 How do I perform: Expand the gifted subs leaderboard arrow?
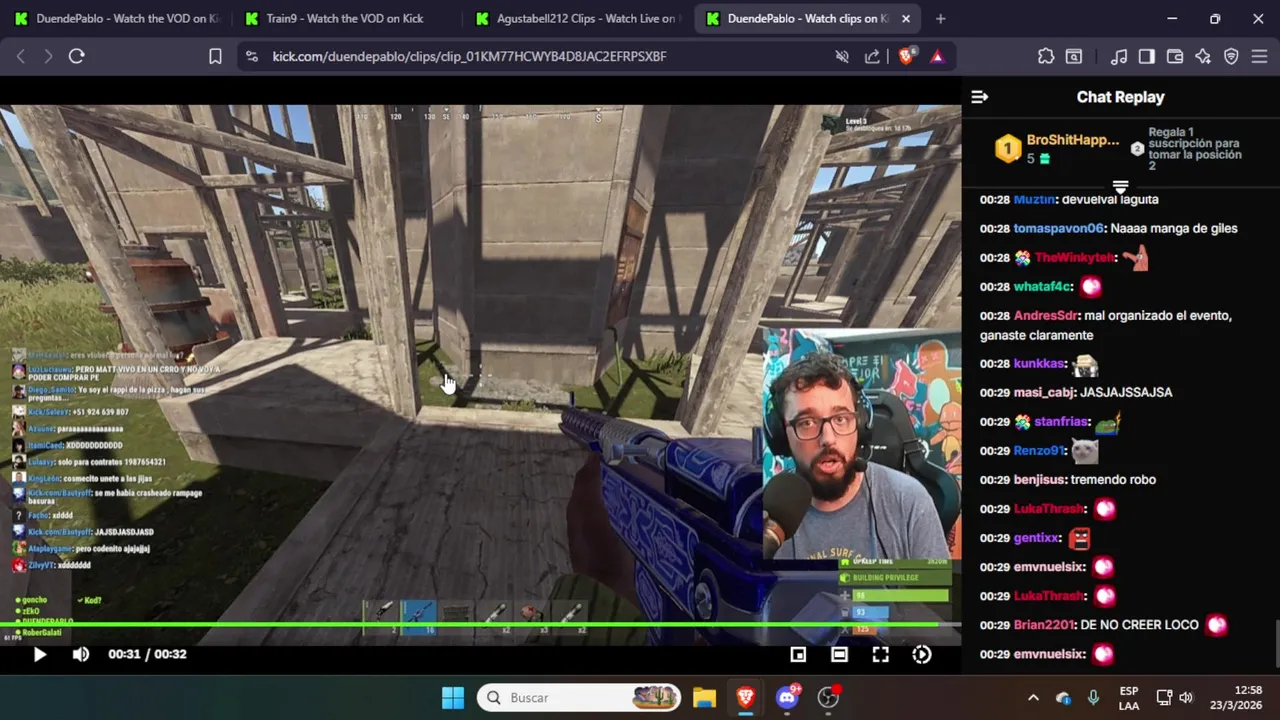pos(1120,187)
